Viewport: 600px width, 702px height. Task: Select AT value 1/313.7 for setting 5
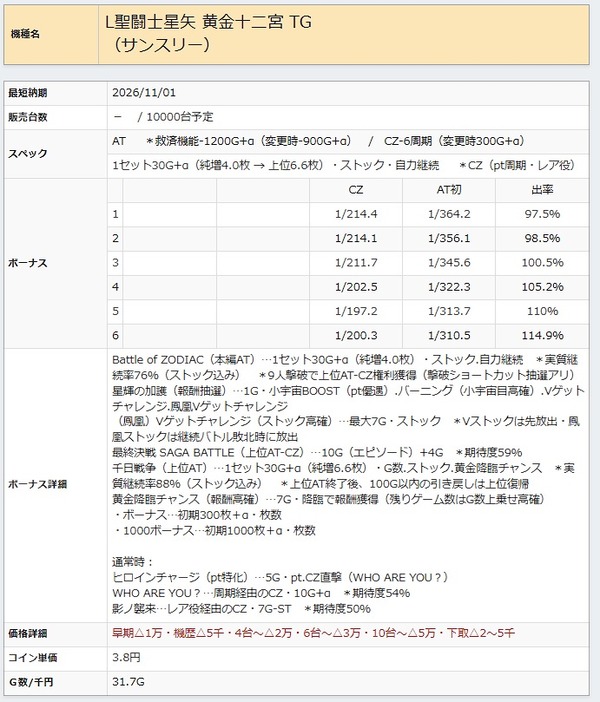click(x=449, y=311)
